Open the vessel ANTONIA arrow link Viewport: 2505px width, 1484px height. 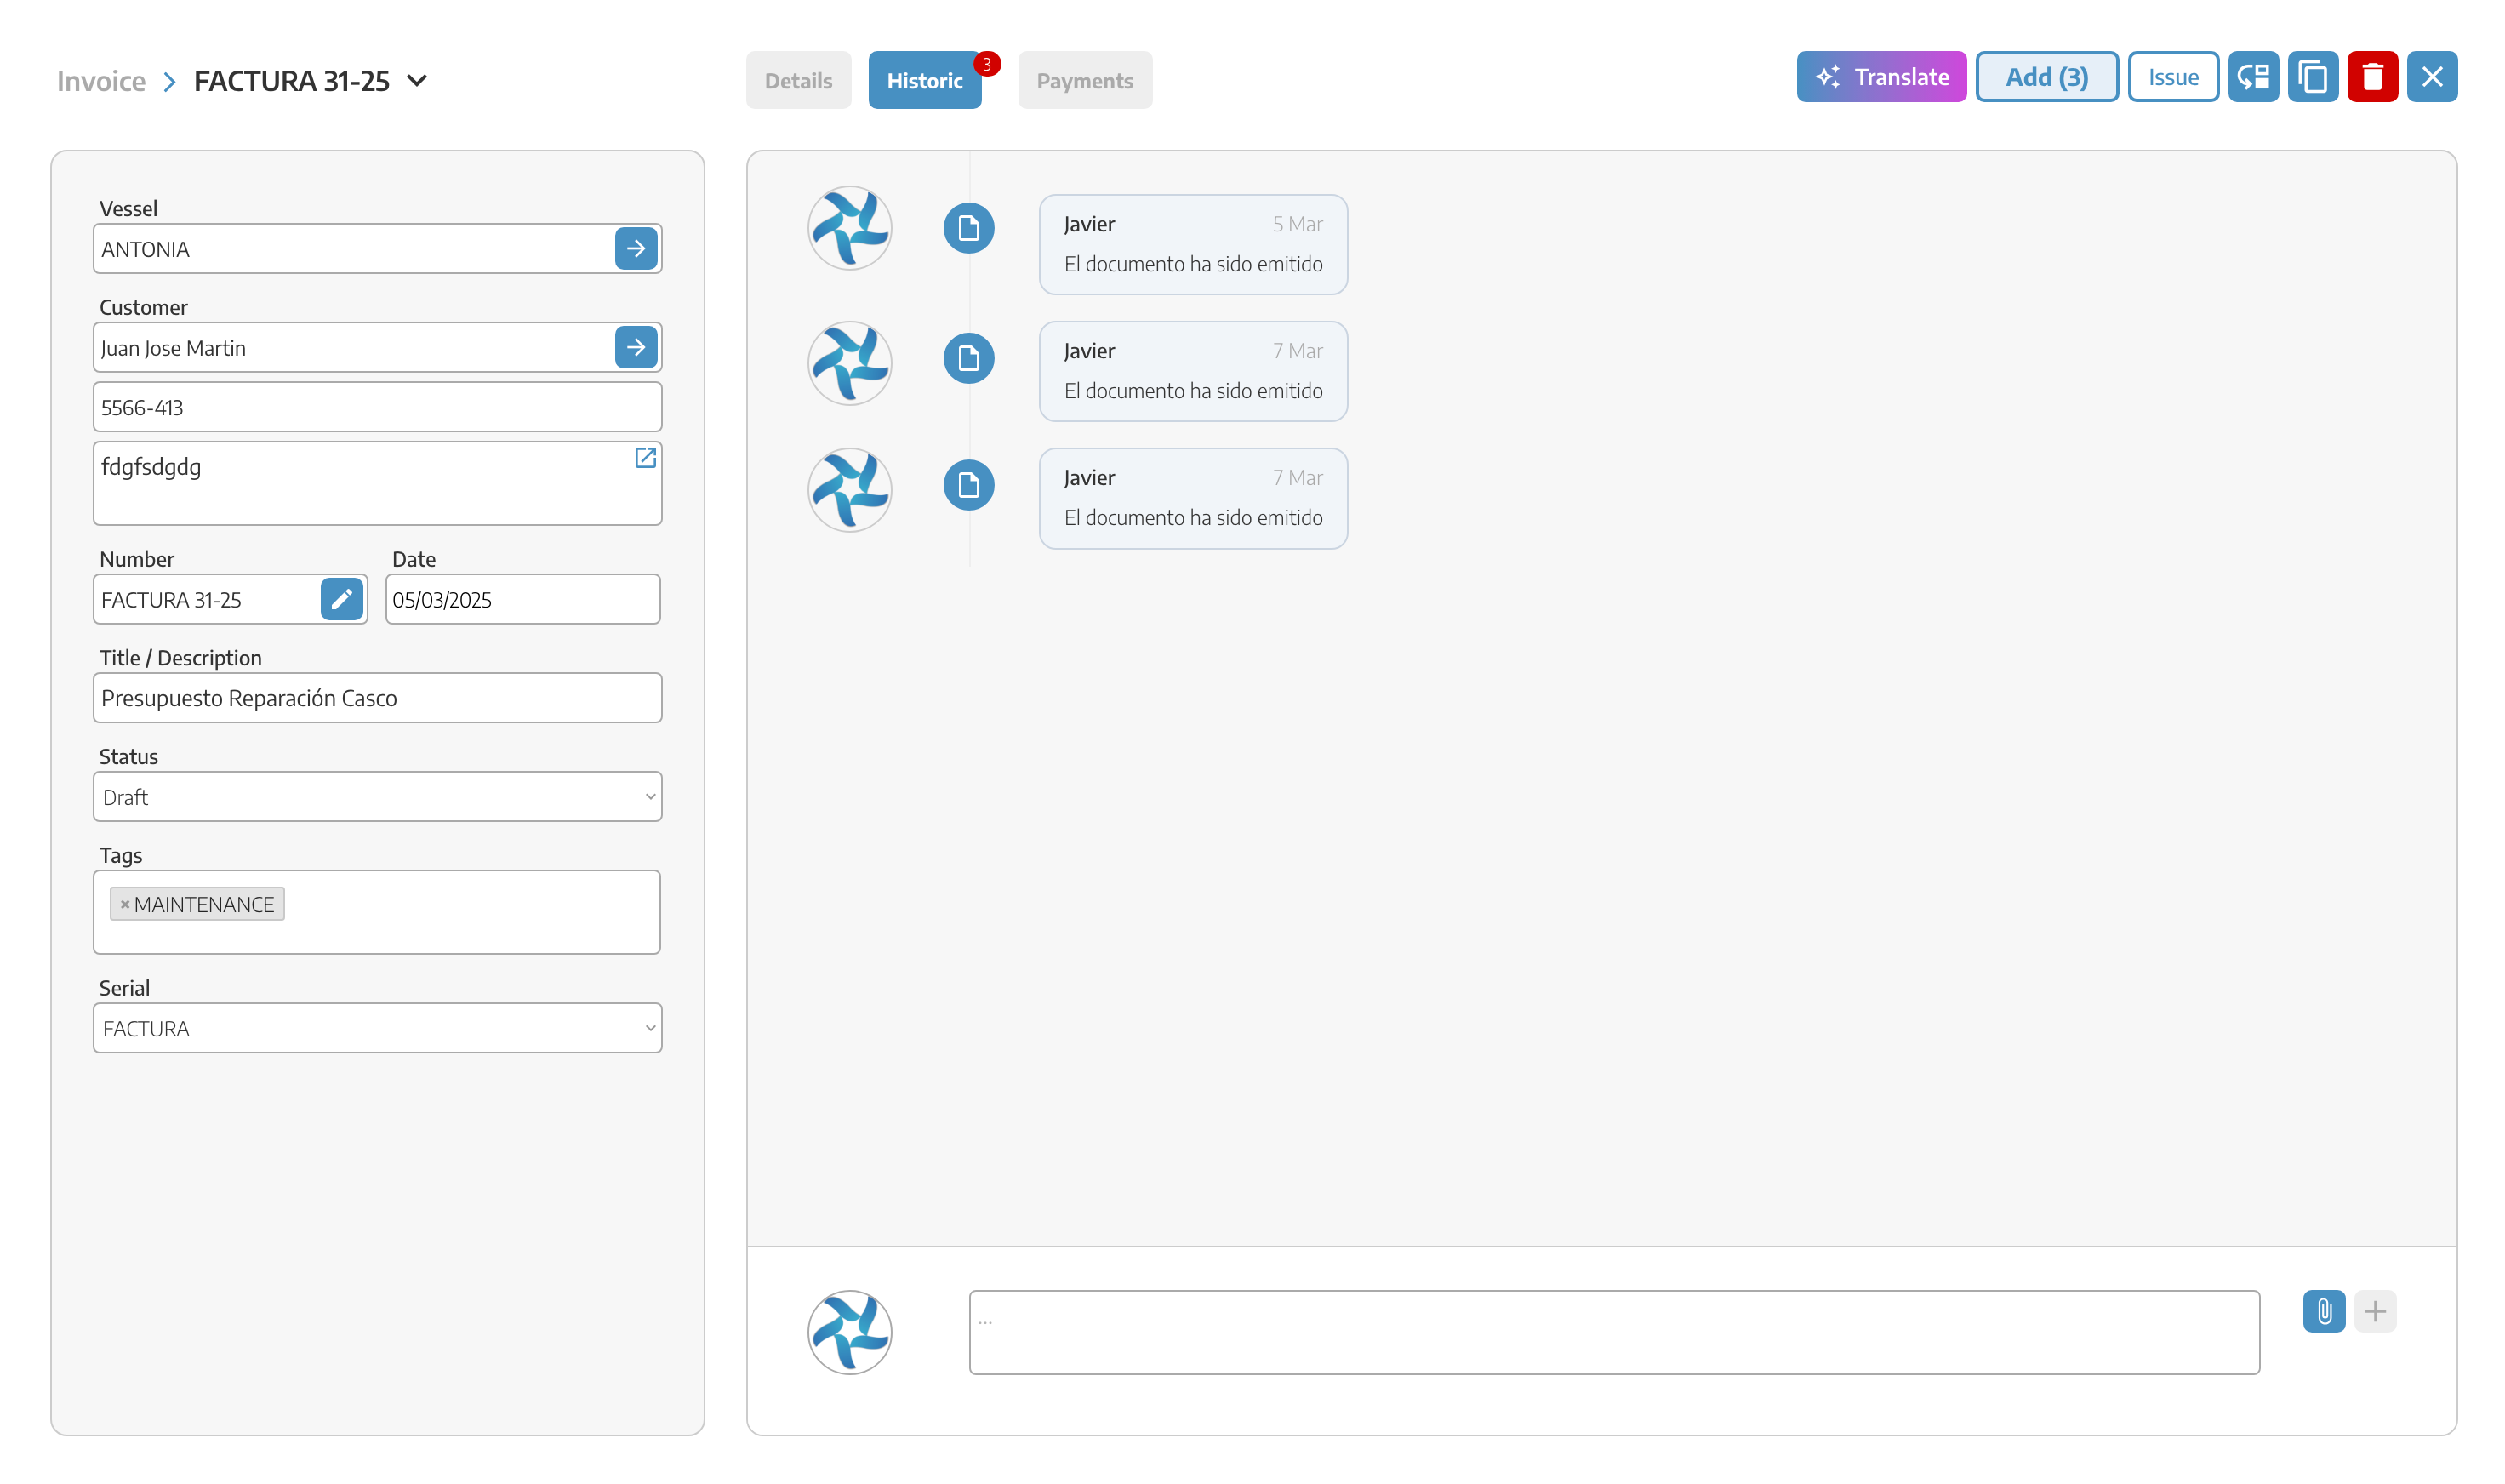pos(636,248)
